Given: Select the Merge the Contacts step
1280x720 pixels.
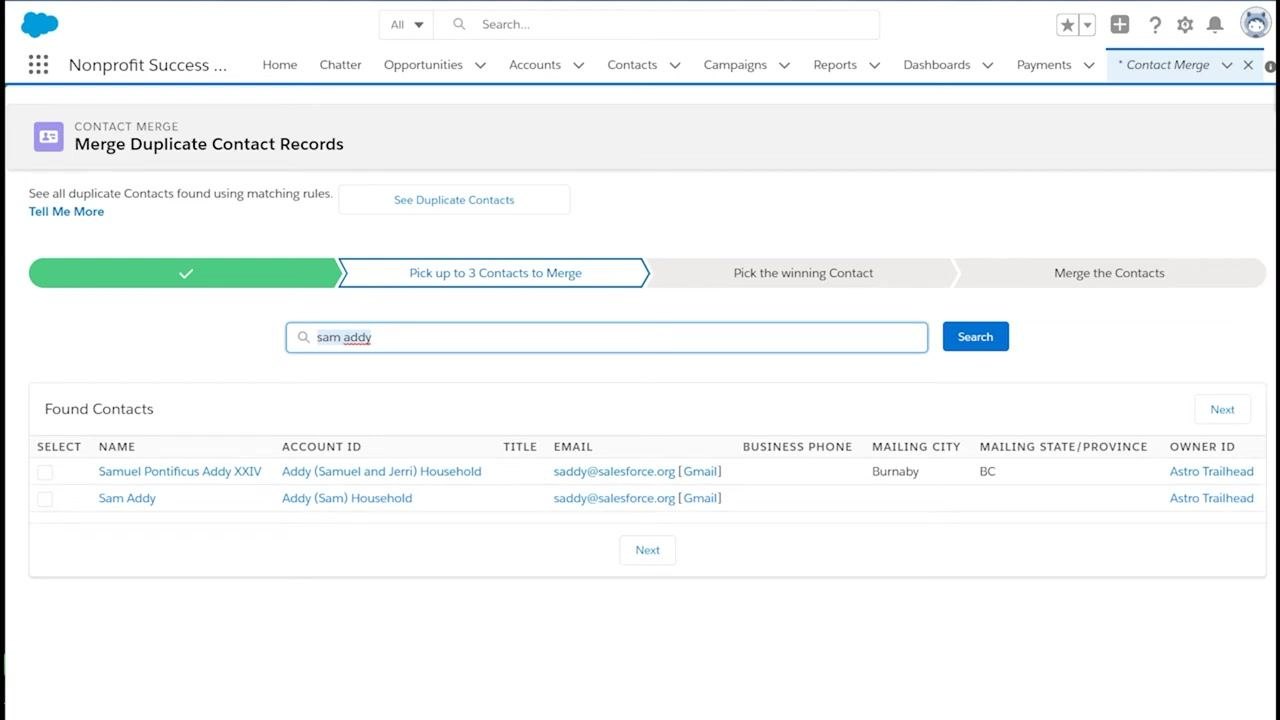Looking at the screenshot, I should coord(1109,273).
